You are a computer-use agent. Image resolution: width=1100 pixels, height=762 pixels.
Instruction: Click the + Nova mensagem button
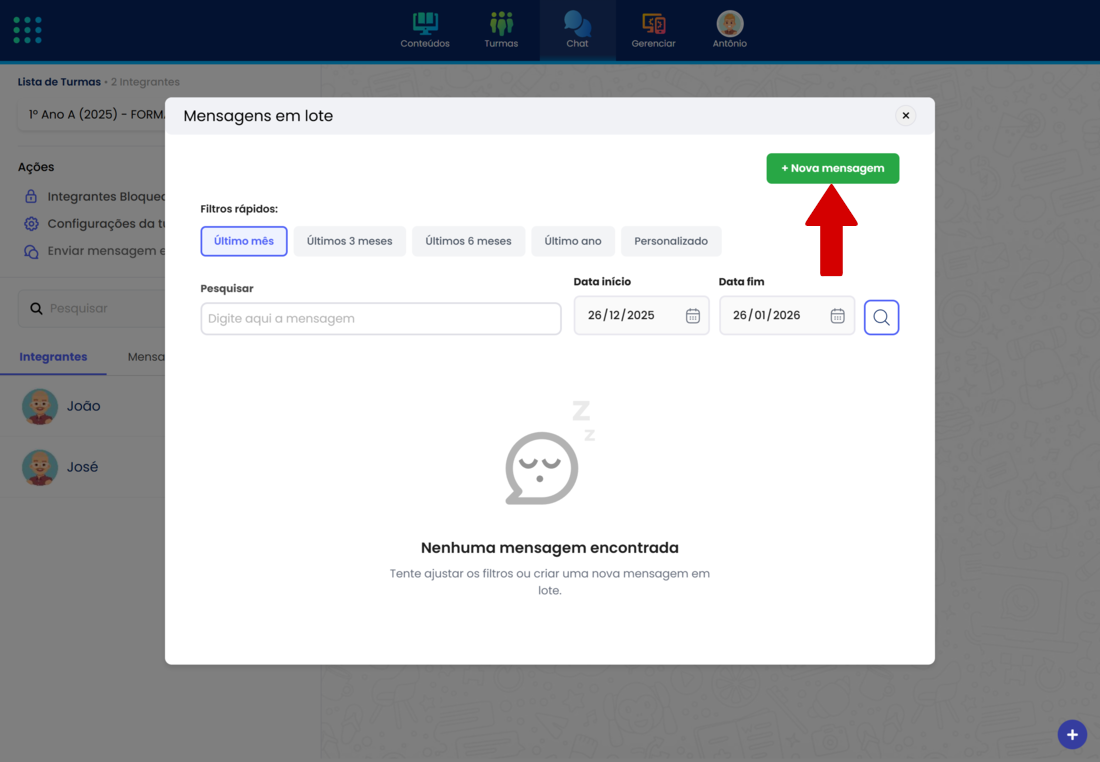click(x=832, y=168)
